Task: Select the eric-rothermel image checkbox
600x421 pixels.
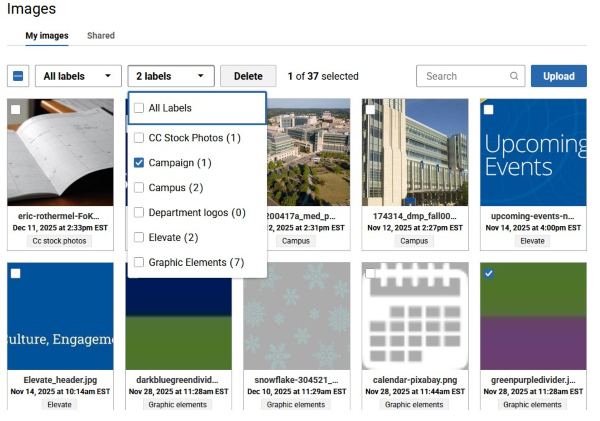Action: pyautogui.click(x=16, y=109)
